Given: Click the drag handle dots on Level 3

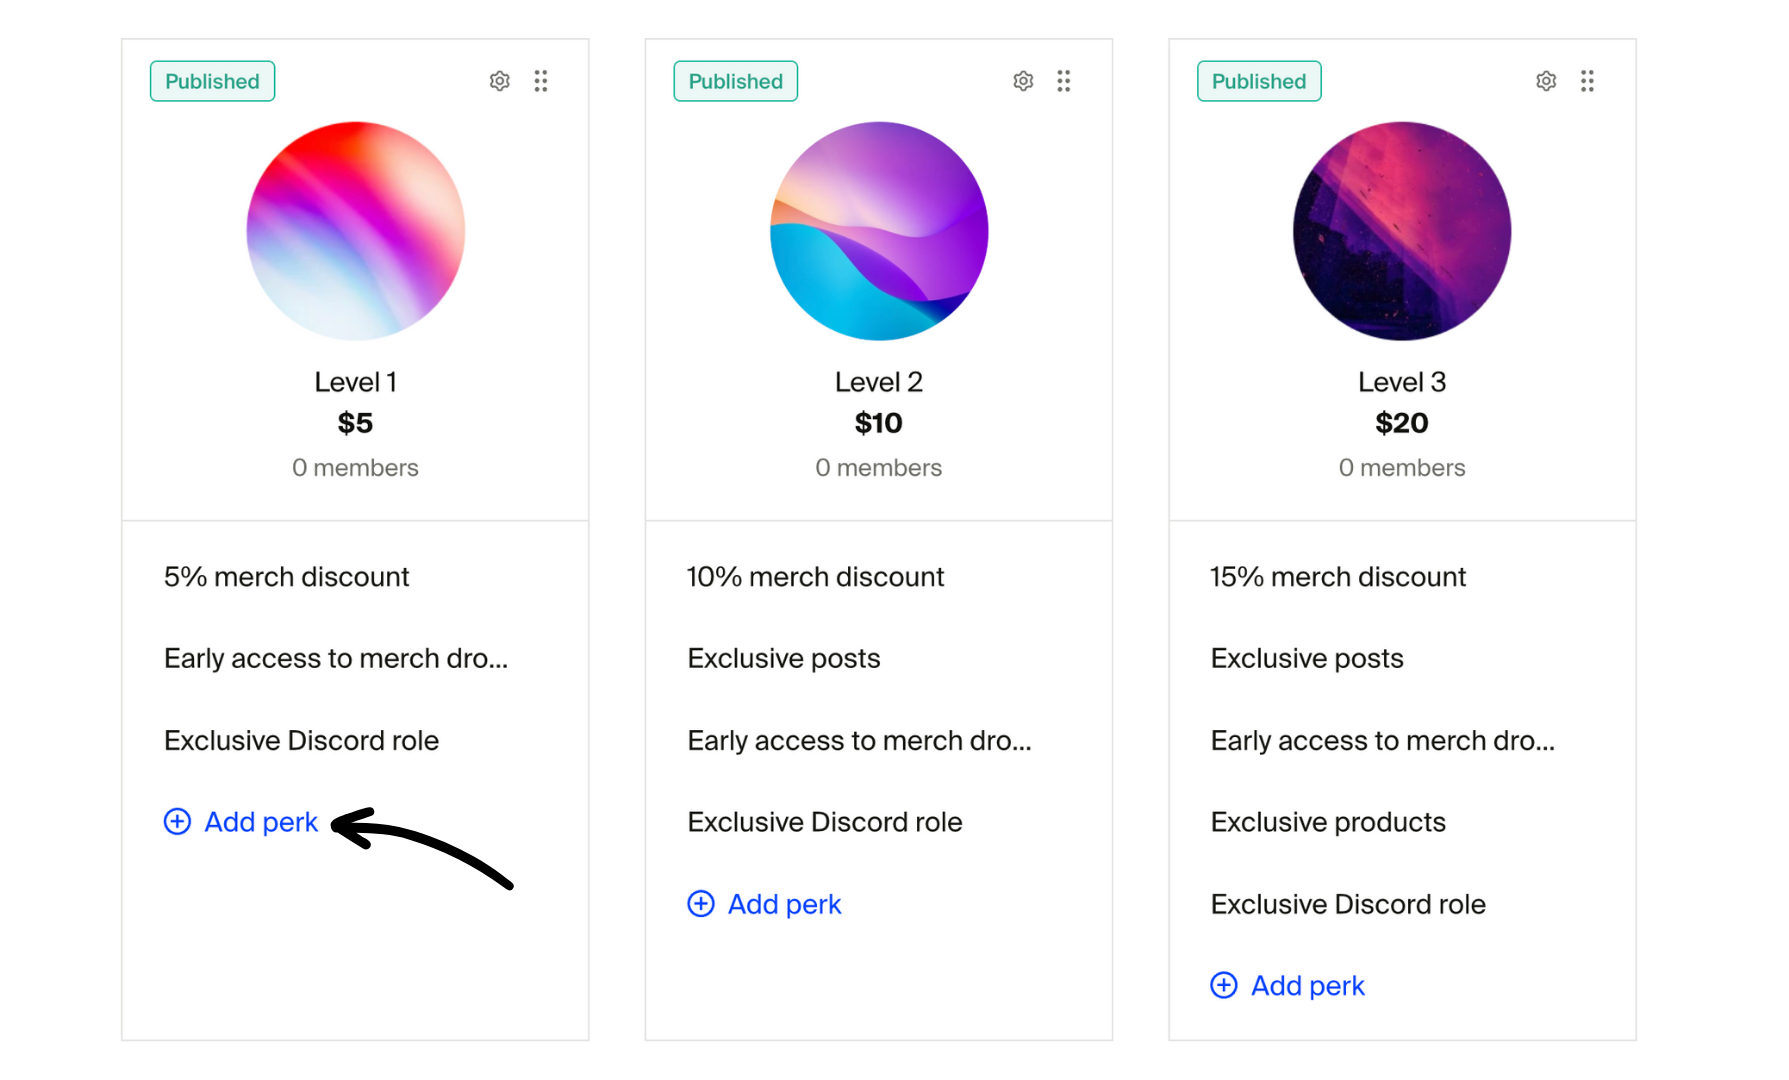Looking at the screenshot, I should pos(1587,81).
